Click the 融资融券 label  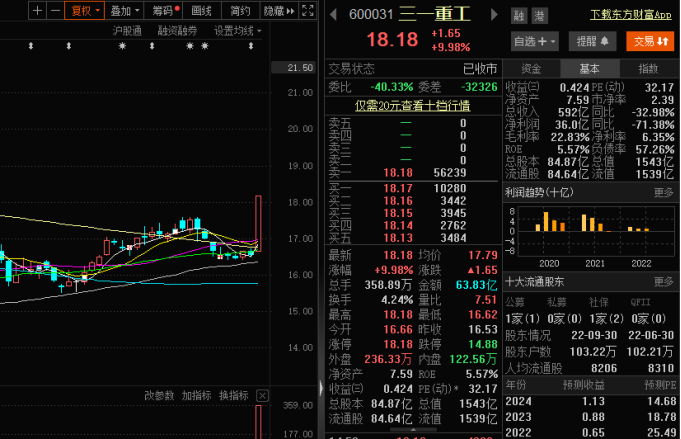(177, 31)
